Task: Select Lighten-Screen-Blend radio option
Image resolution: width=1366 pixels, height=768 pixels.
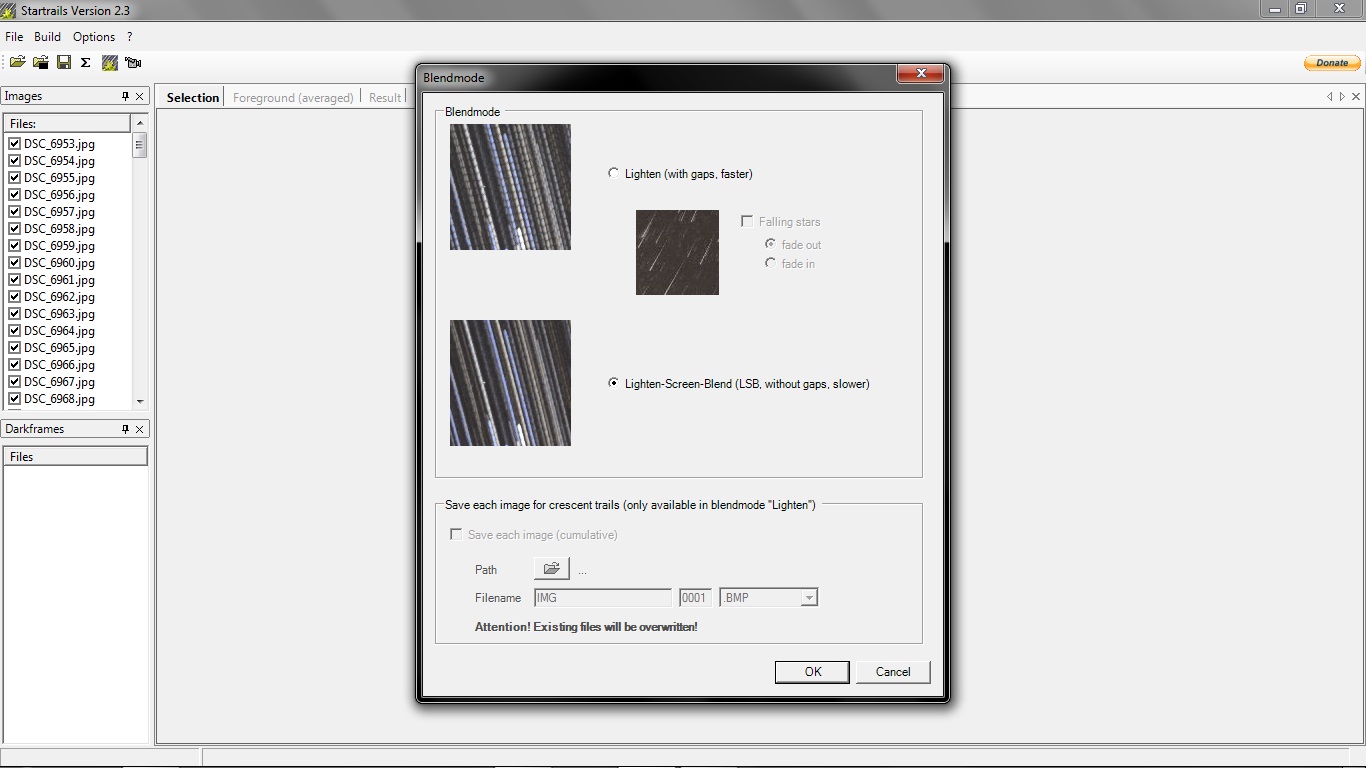Action: (614, 383)
